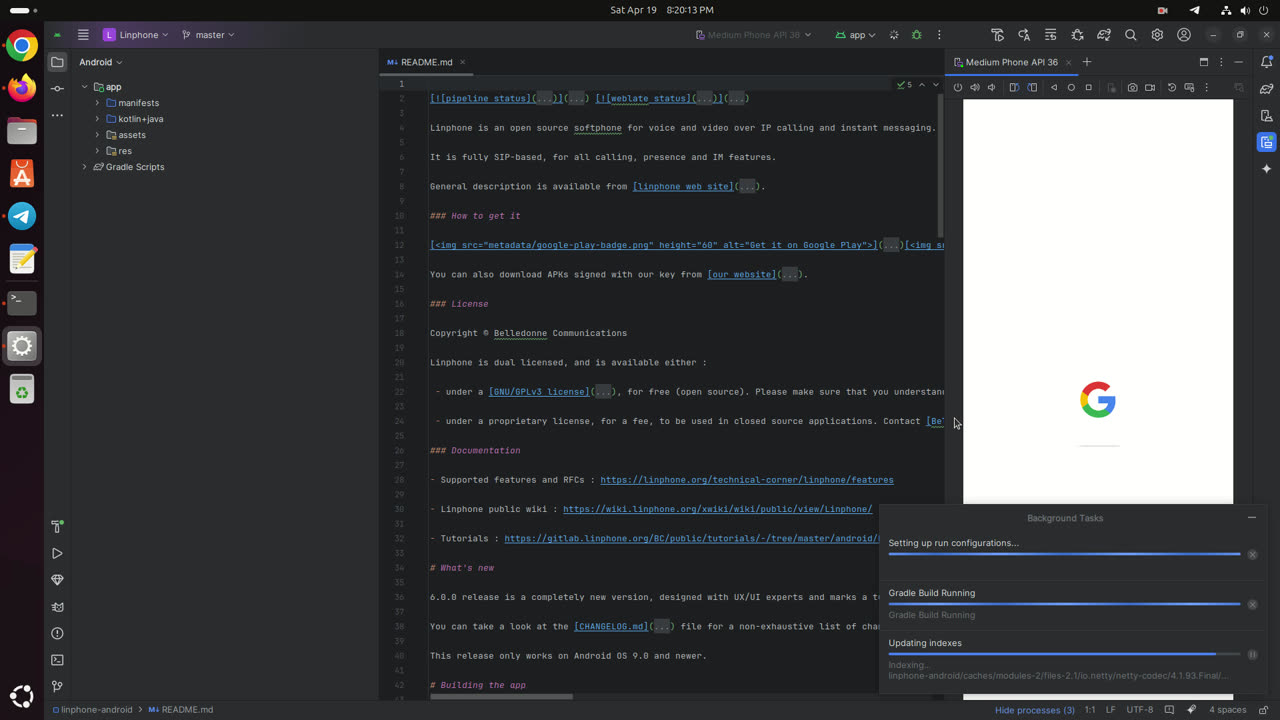Click emulator volume down button

(x=992, y=88)
